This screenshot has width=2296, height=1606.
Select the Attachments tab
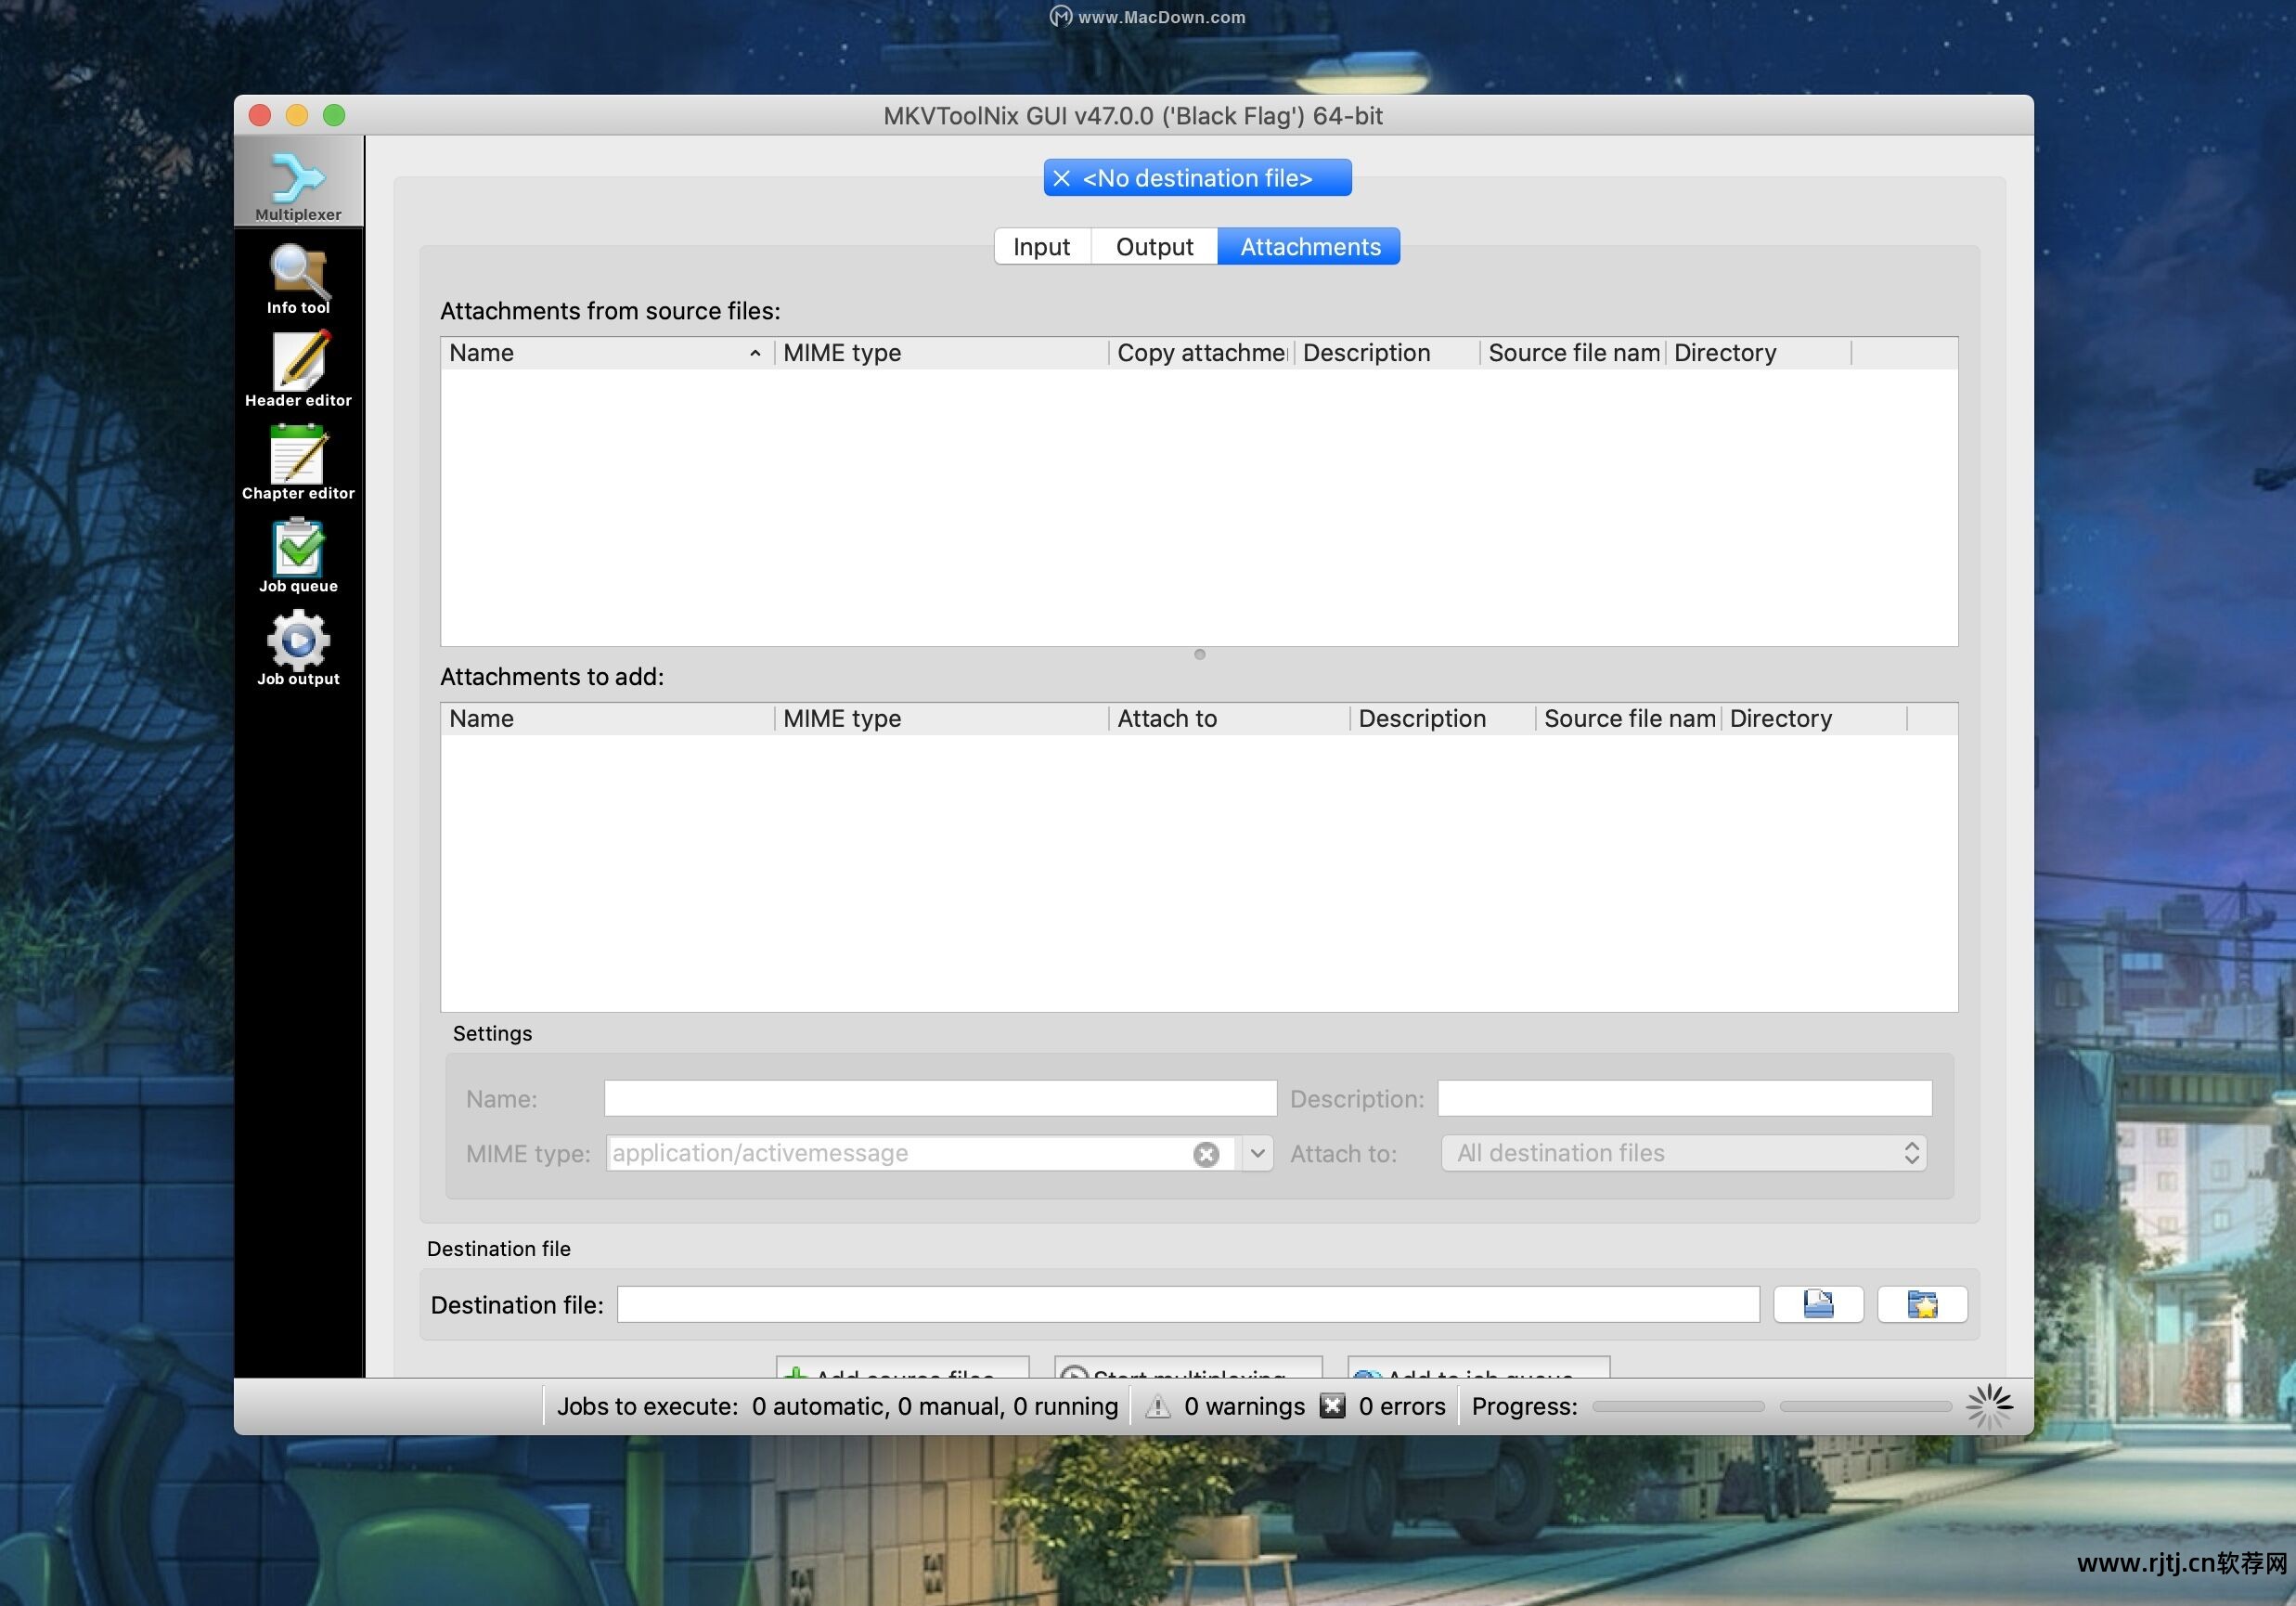click(x=1309, y=247)
